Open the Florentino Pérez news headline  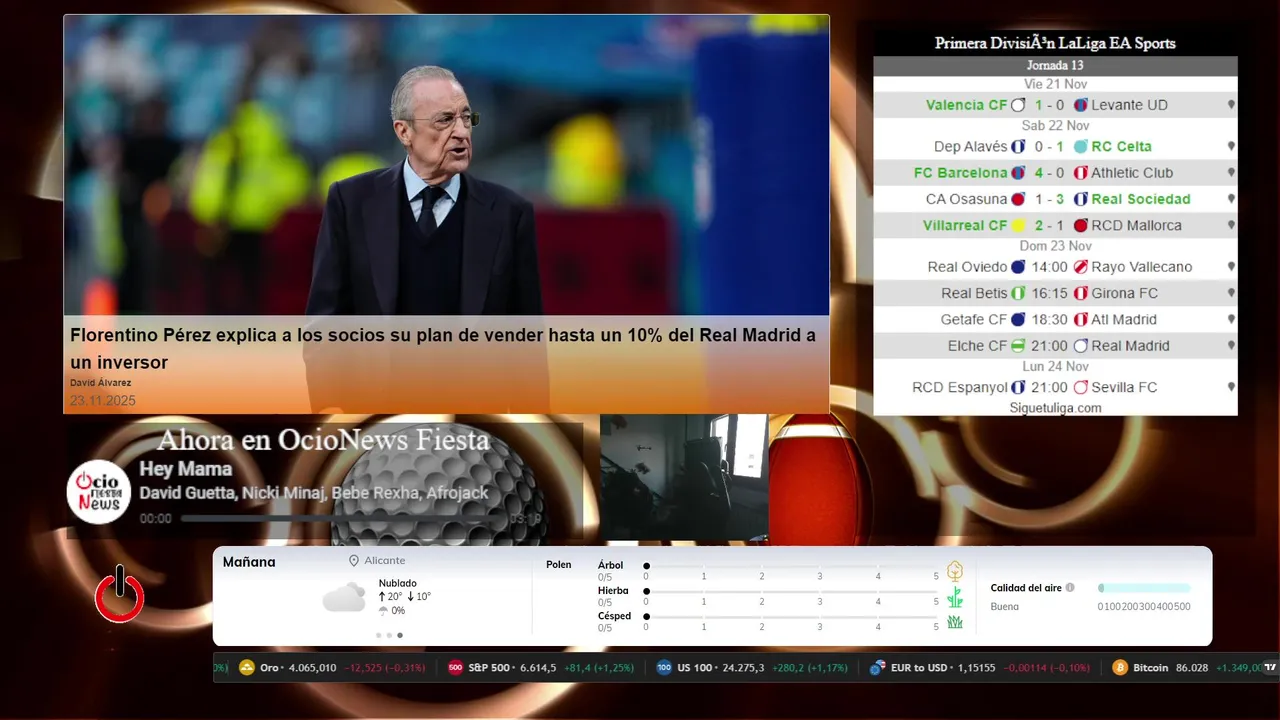(x=443, y=349)
